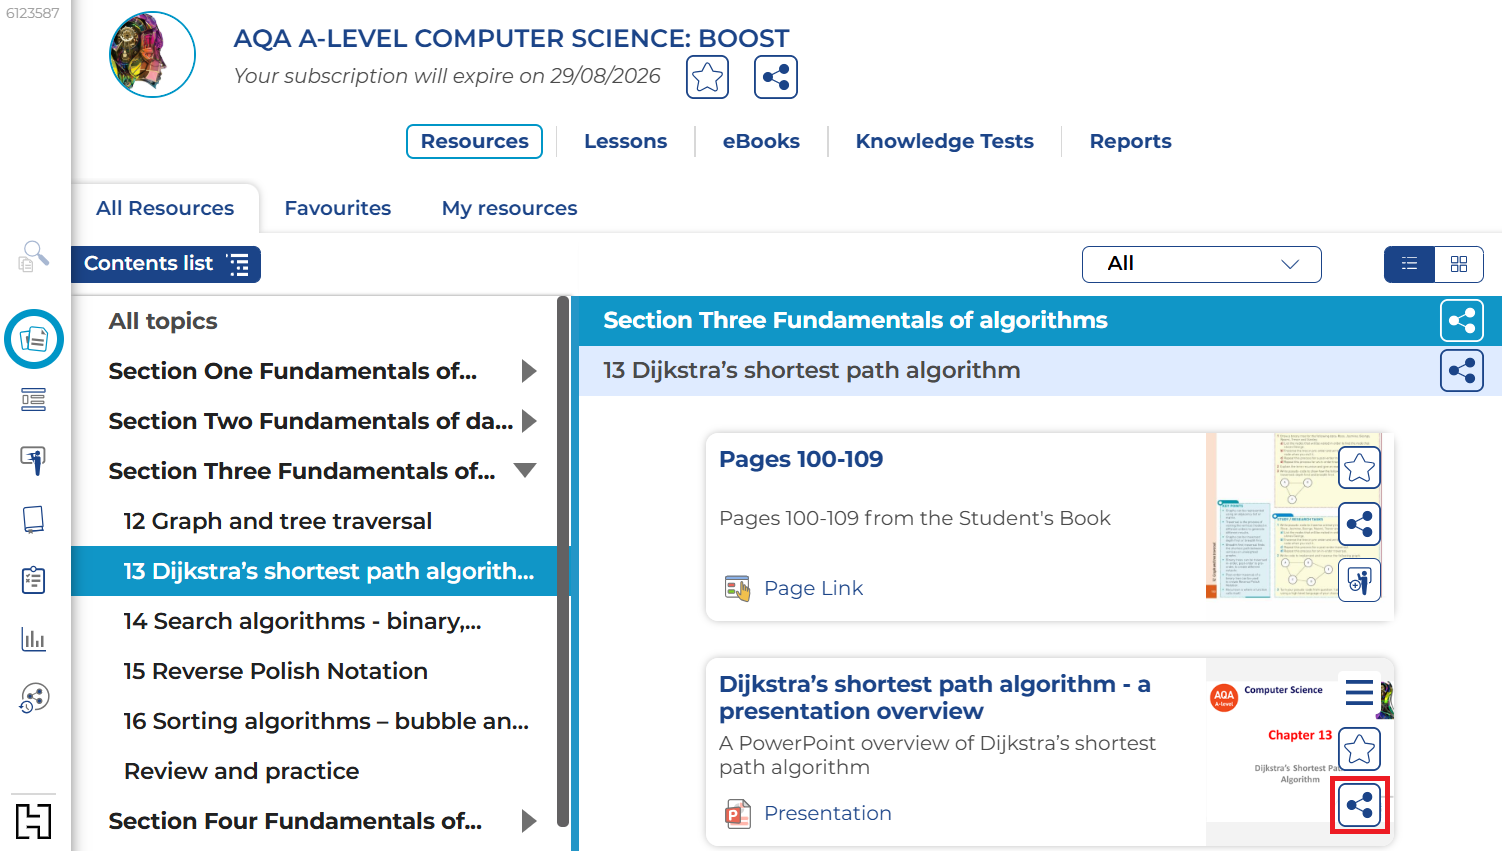
Task: Select 15 Reverse Polish Notation topic
Action: (275, 671)
